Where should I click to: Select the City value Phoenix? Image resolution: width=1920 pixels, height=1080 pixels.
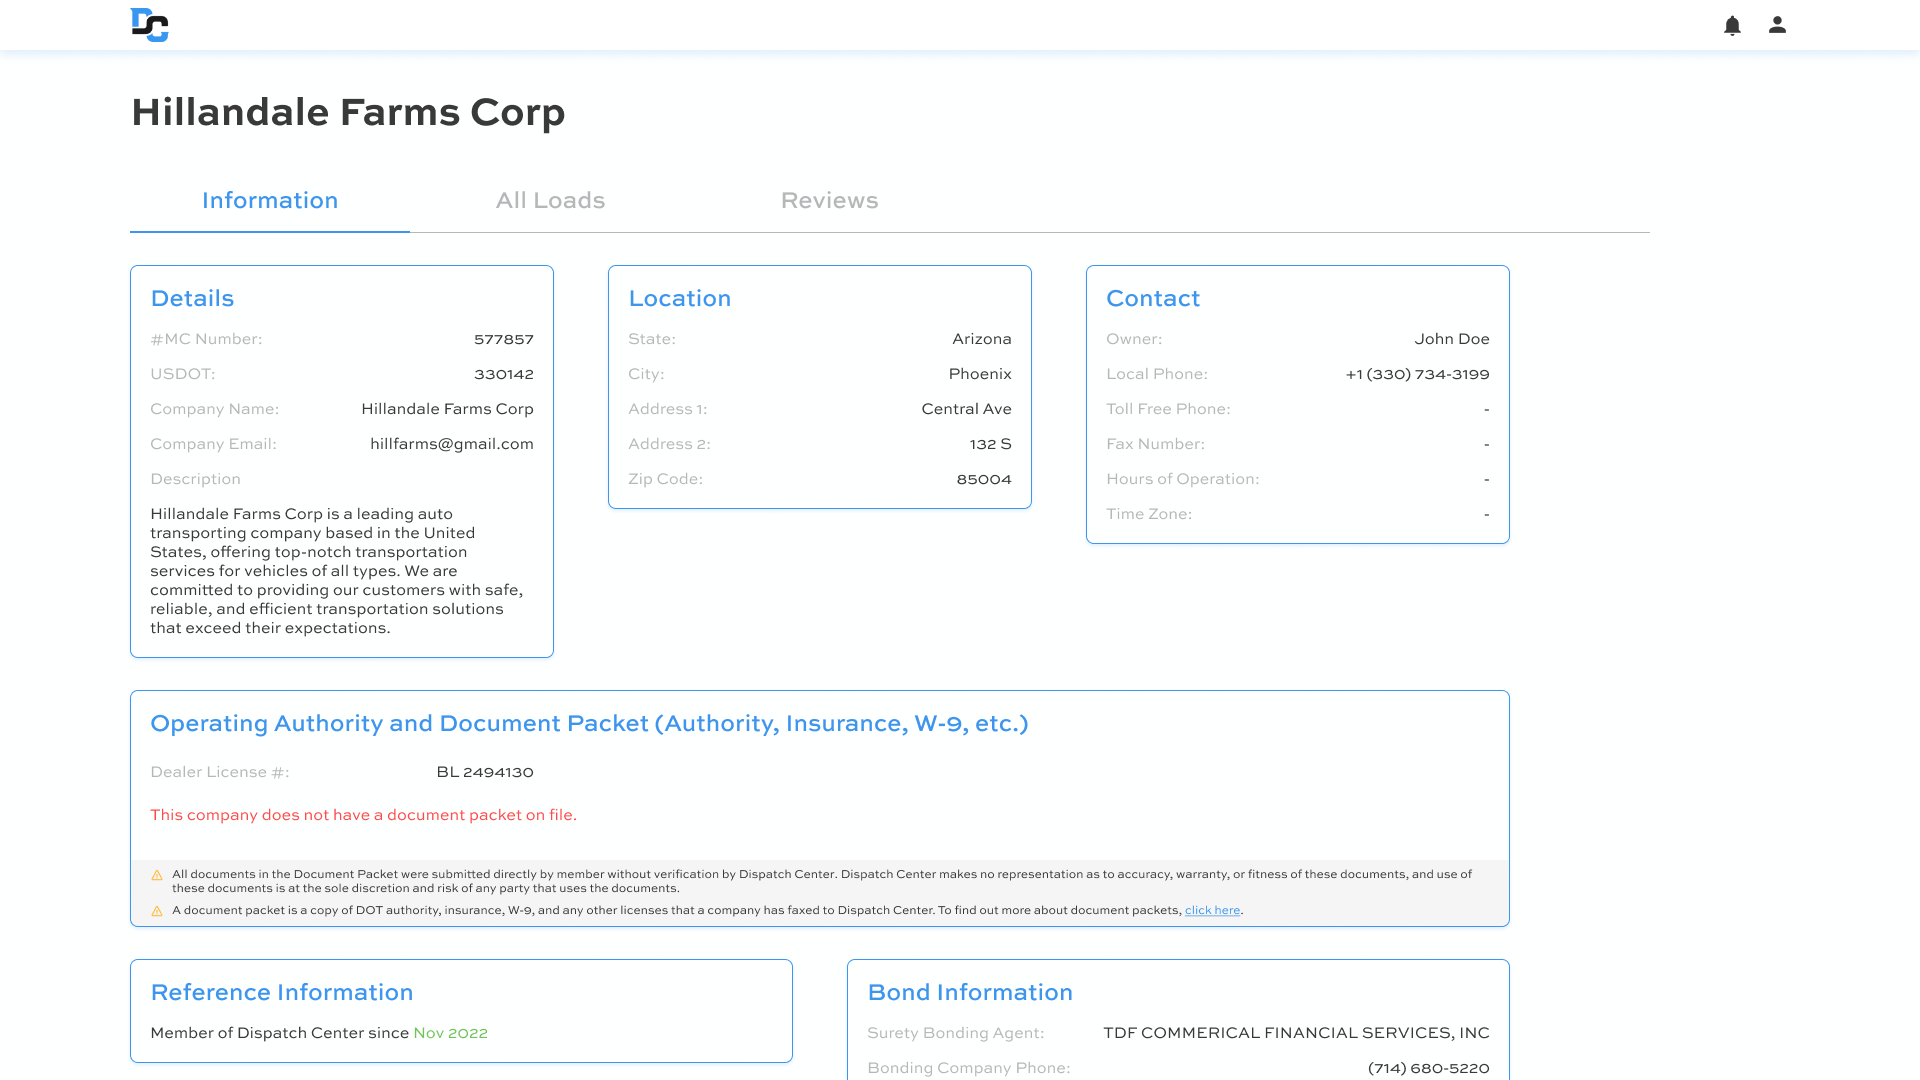(980, 374)
